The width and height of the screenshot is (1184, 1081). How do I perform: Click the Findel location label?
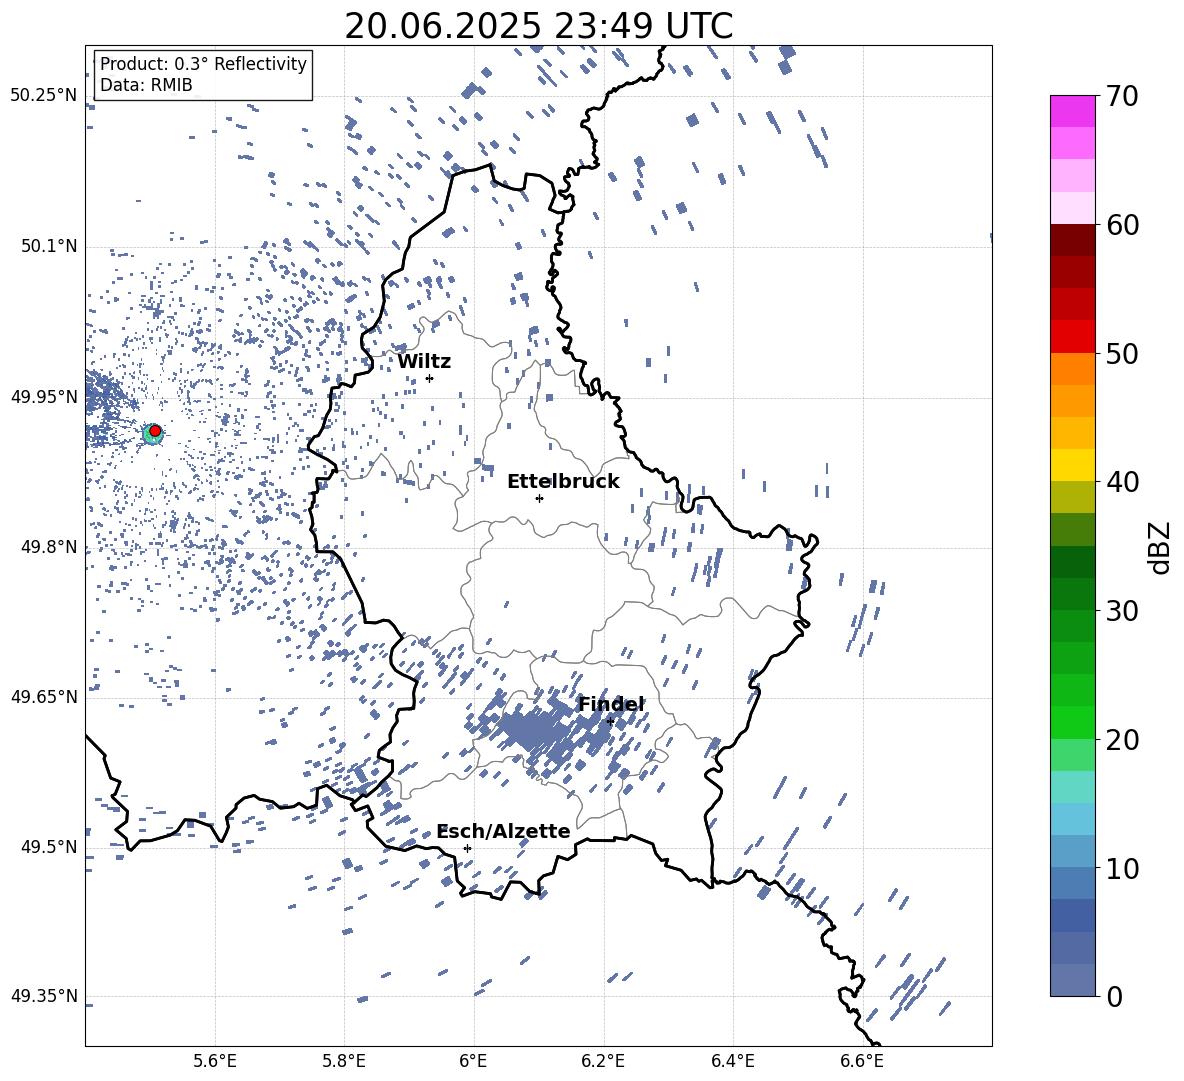pyautogui.click(x=611, y=704)
